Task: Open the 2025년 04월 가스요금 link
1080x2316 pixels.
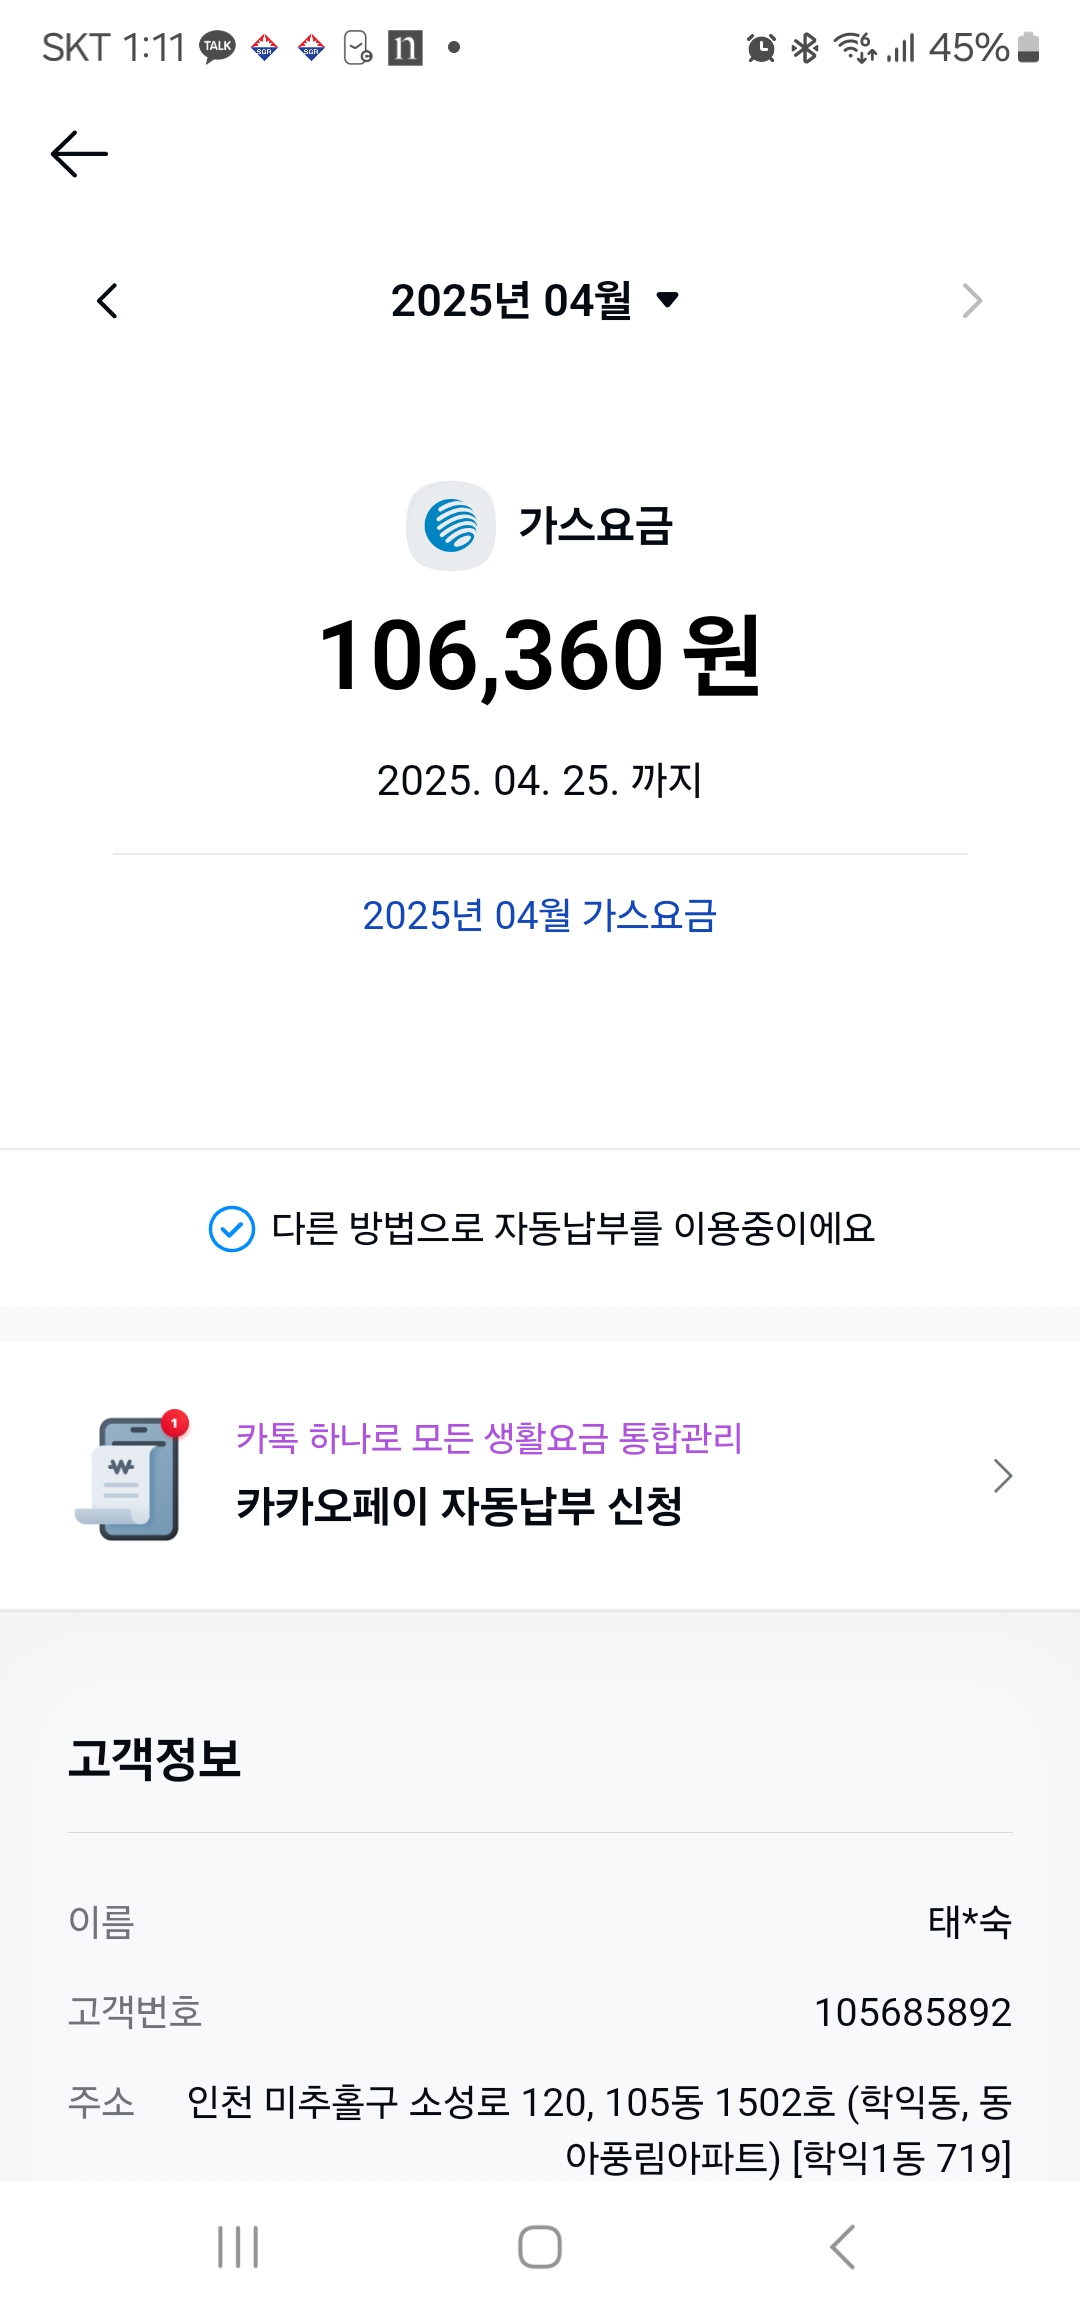Action: pyautogui.click(x=540, y=915)
